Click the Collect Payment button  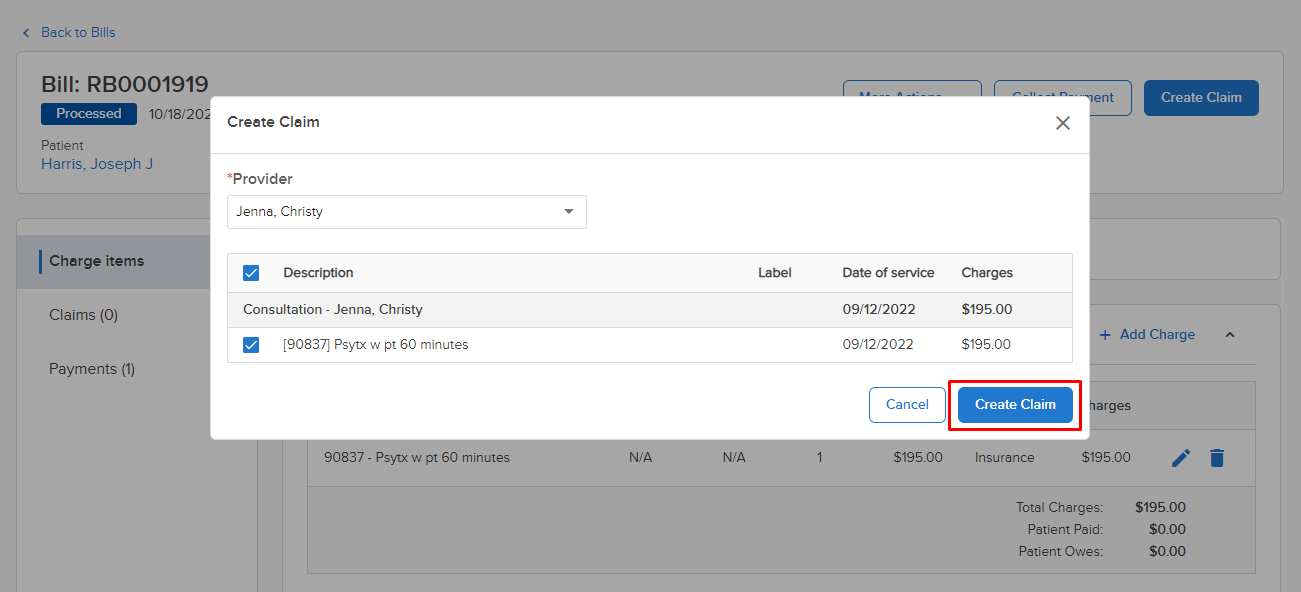pyautogui.click(x=1063, y=97)
